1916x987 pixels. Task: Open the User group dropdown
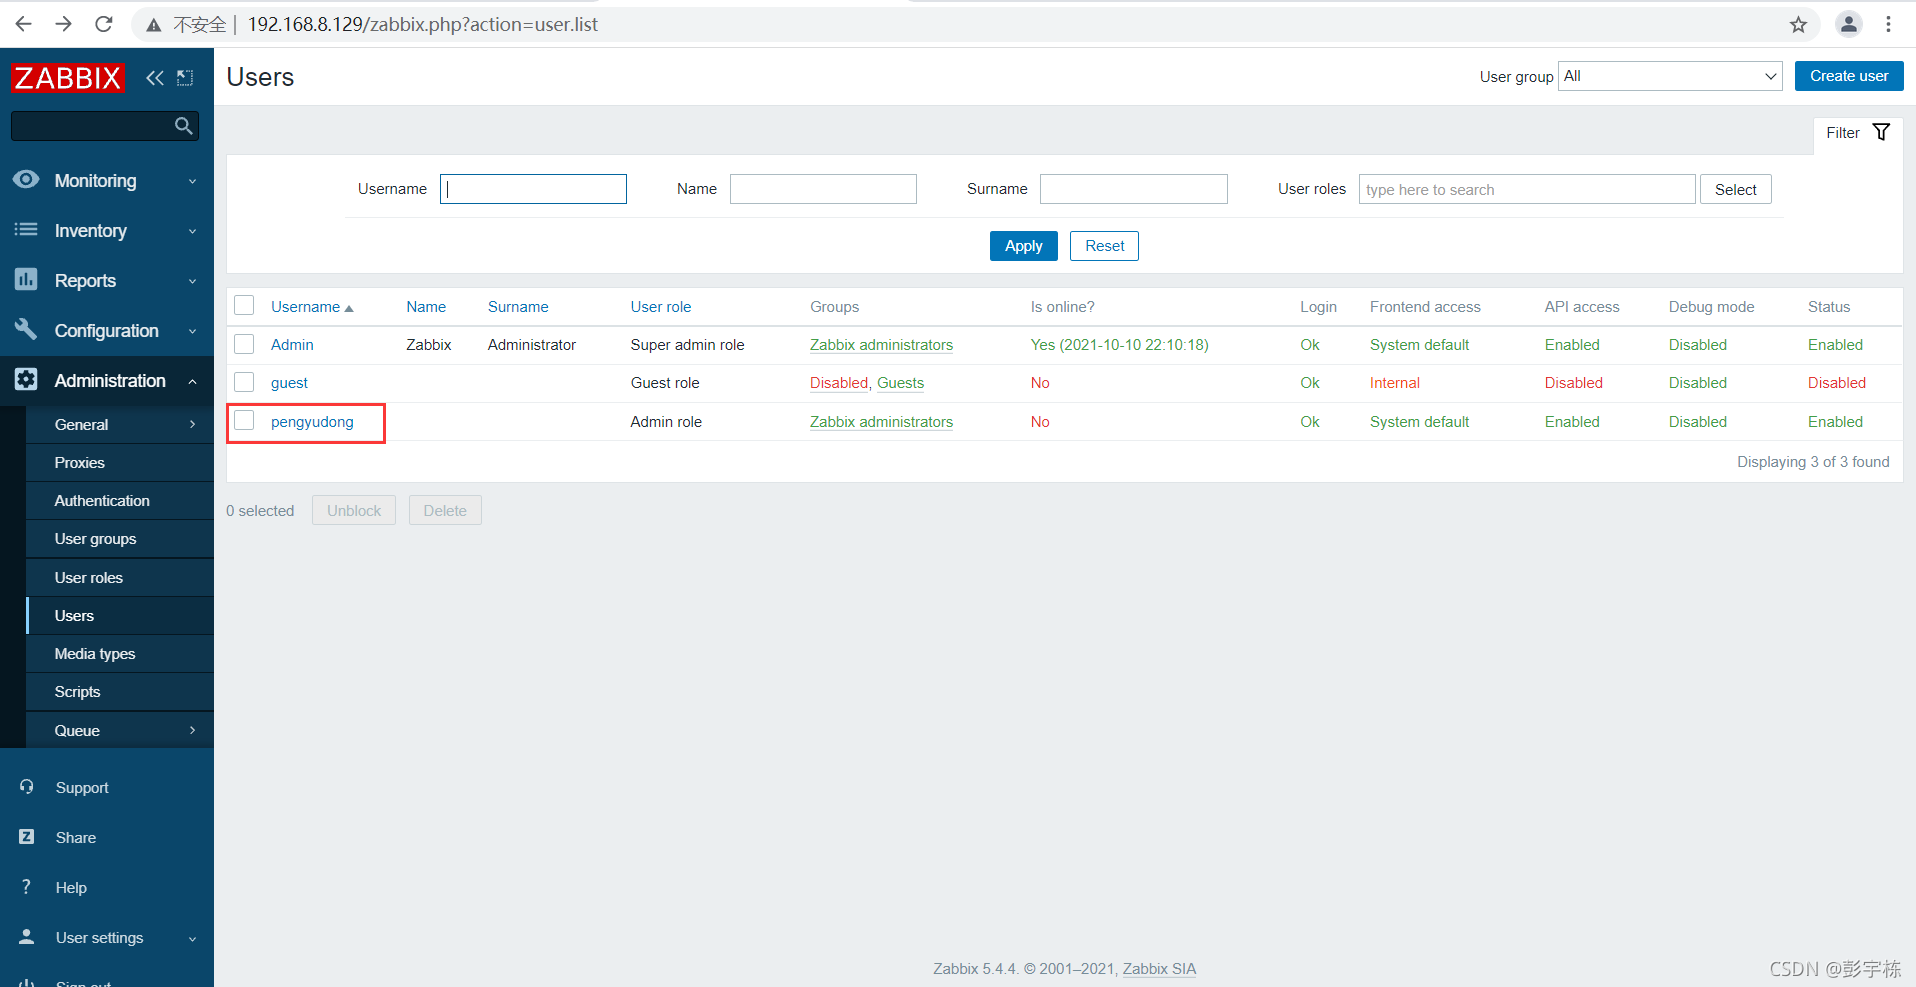click(1670, 76)
